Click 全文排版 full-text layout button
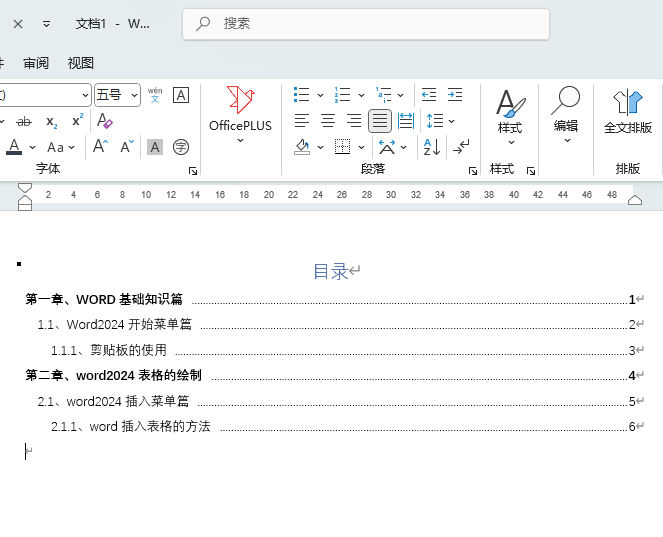Image resolution: width=663 pixels, height=537 pixels. [628, 111]
